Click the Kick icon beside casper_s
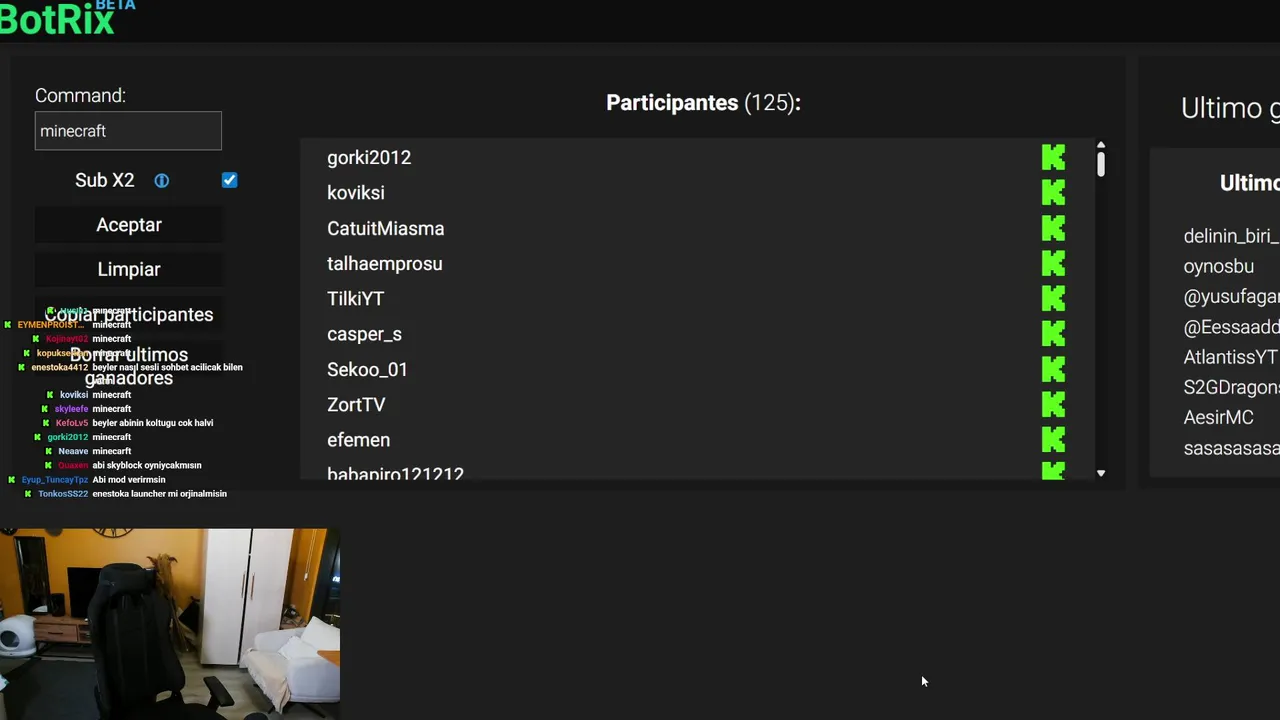The width and height of the screenshot is (1280, 720). click(x=1053, y=334)
